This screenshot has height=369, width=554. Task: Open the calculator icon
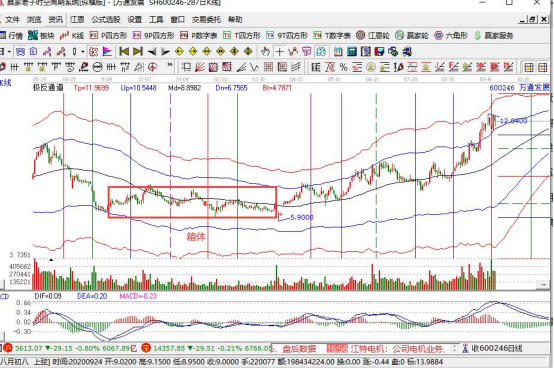[x=352, y=52]
